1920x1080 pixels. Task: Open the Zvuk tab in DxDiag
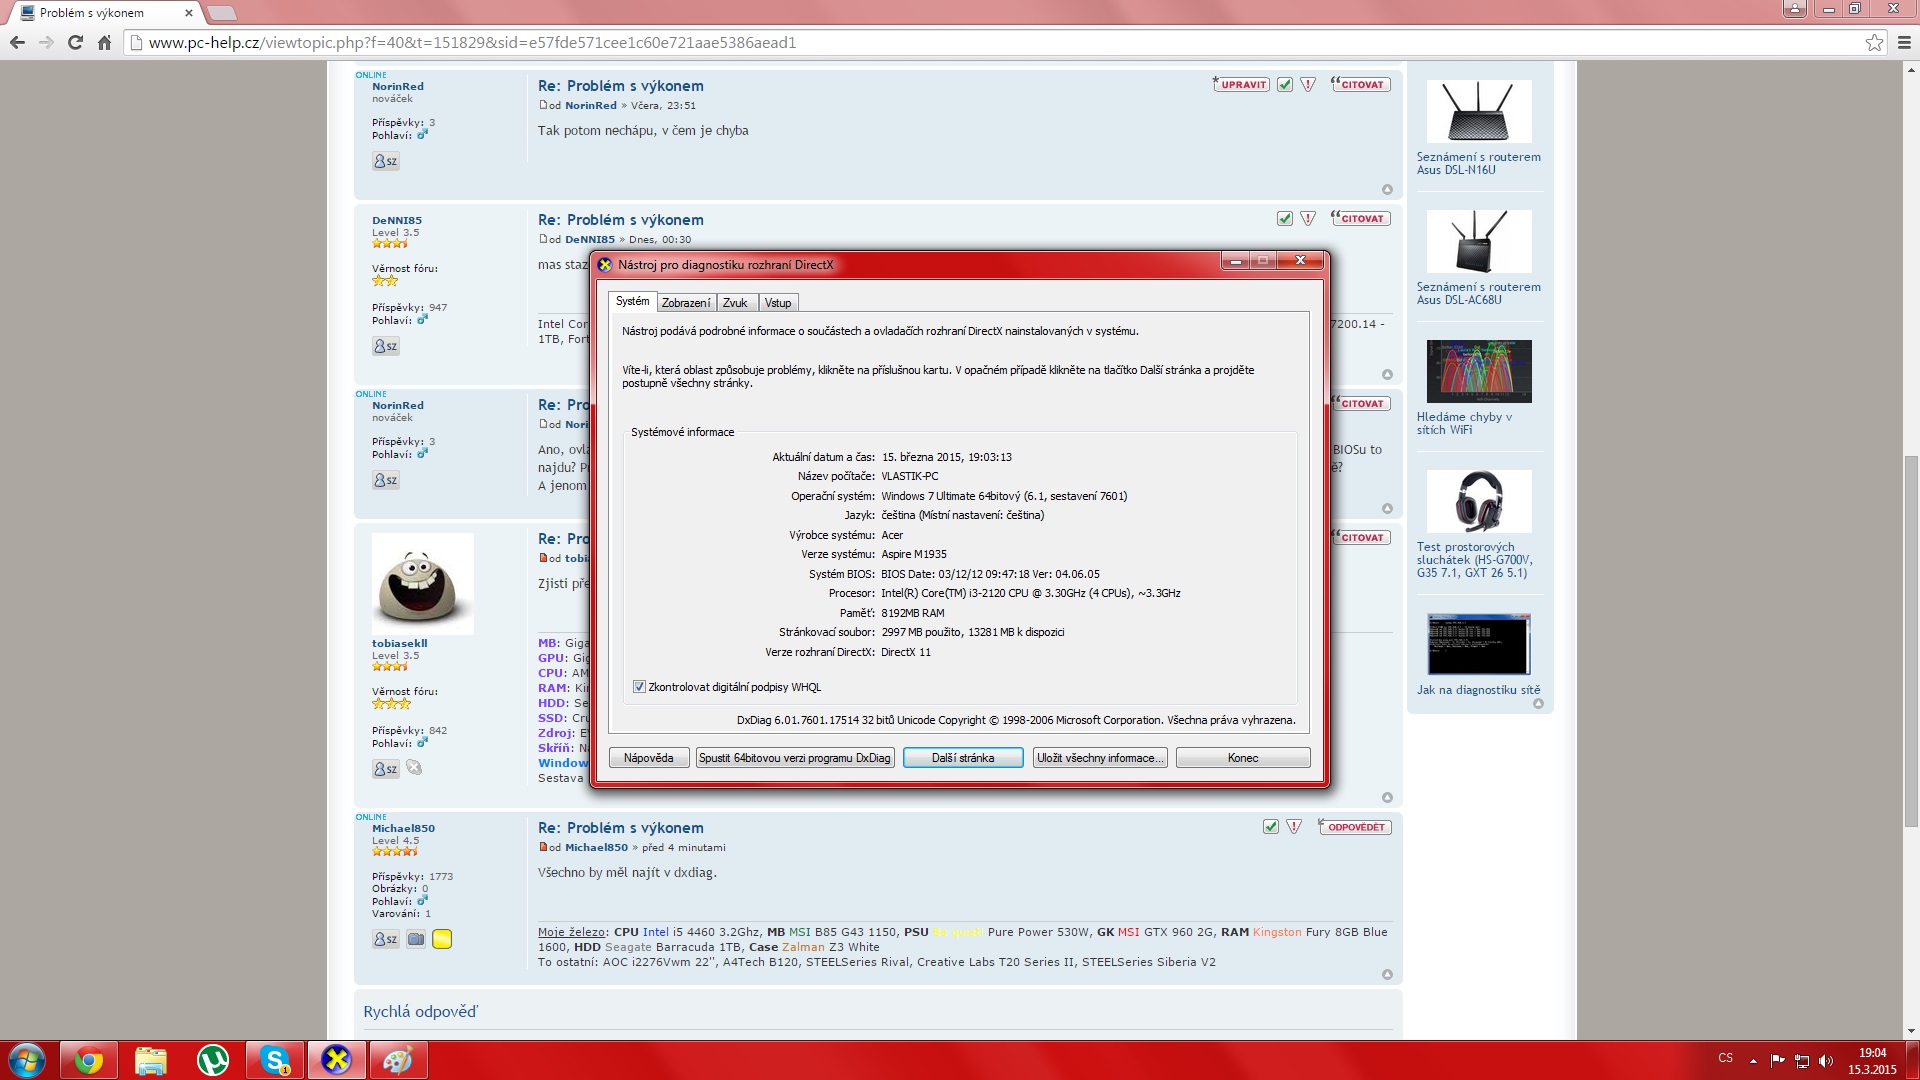[x=735, y=303]
